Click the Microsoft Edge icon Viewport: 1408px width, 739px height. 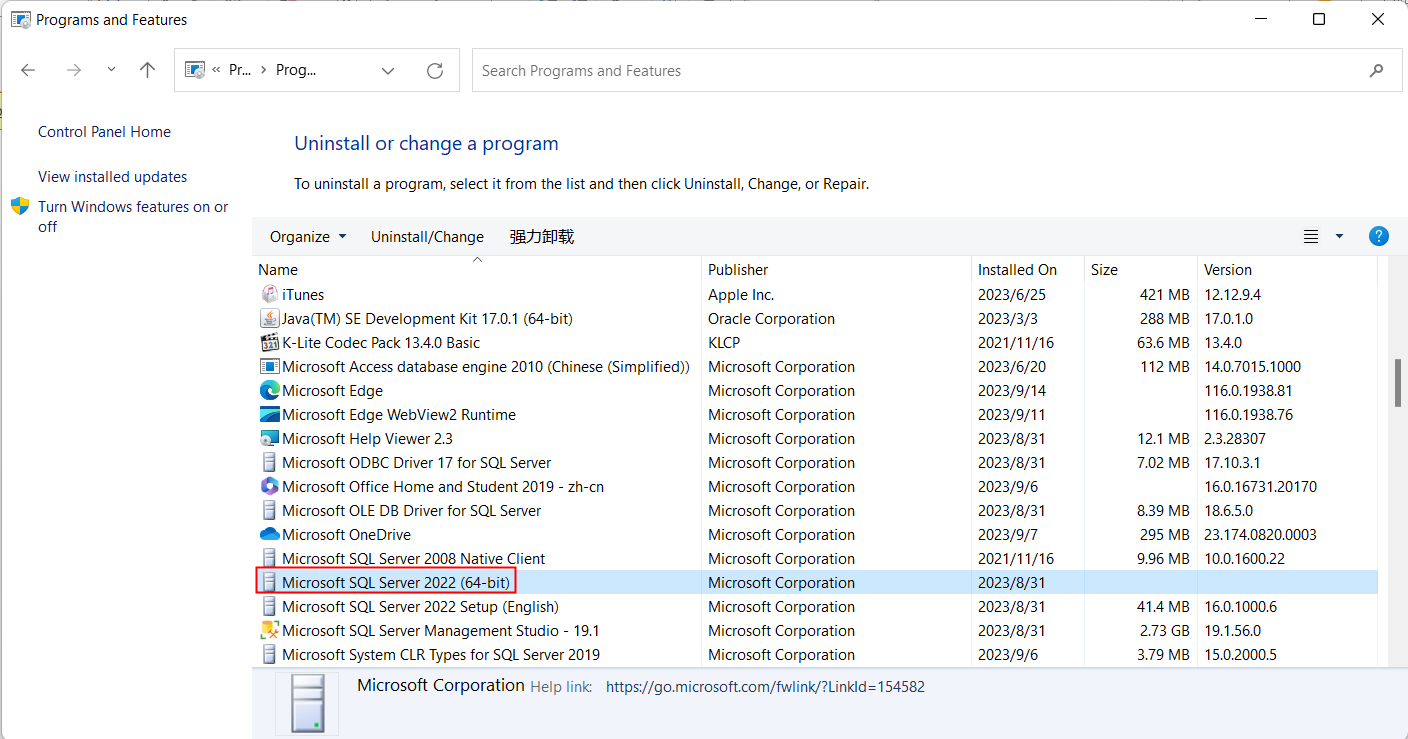tap(269, 391)
